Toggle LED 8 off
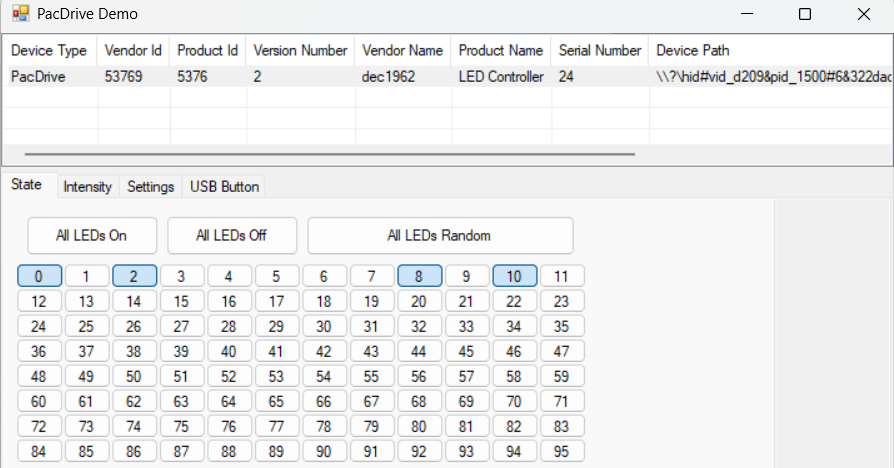The image size is (894, 468). [x=419, y=277]
